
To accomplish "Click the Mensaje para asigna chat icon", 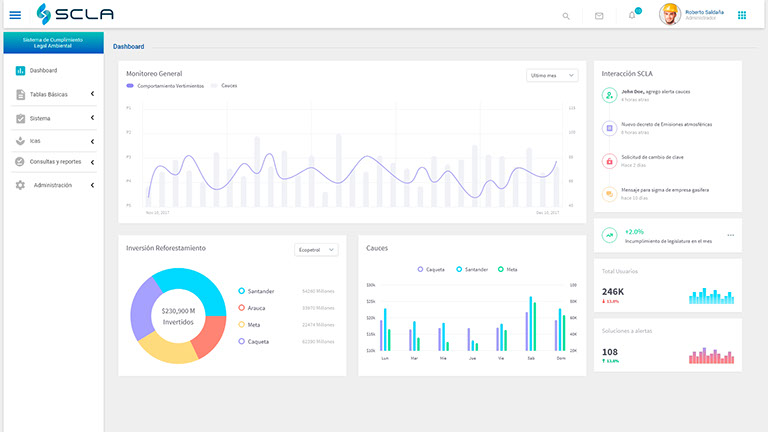I will point(608,194).
